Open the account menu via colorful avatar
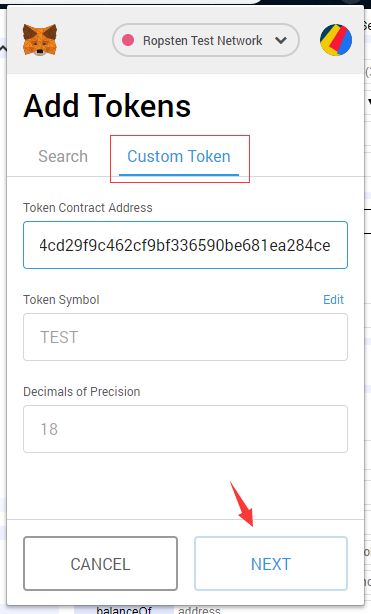Image resolution: width=371 pixels, height=614 pixels. pos(336,40)
